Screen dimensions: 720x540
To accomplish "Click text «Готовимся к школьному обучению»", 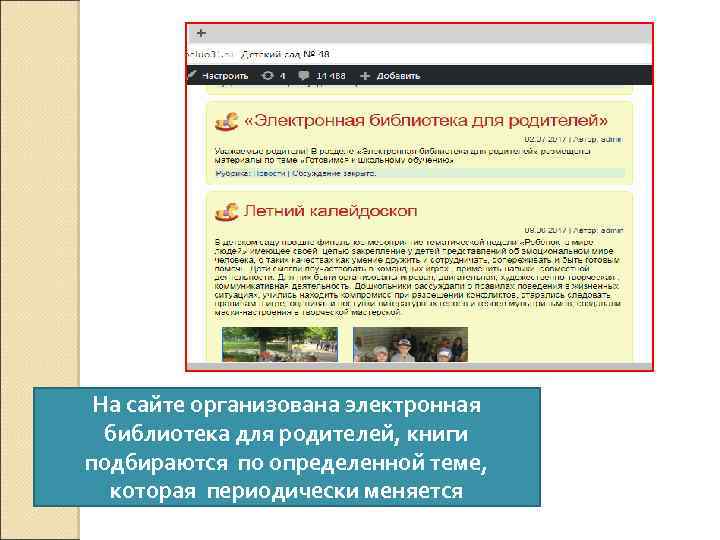I will click(377, 160).
